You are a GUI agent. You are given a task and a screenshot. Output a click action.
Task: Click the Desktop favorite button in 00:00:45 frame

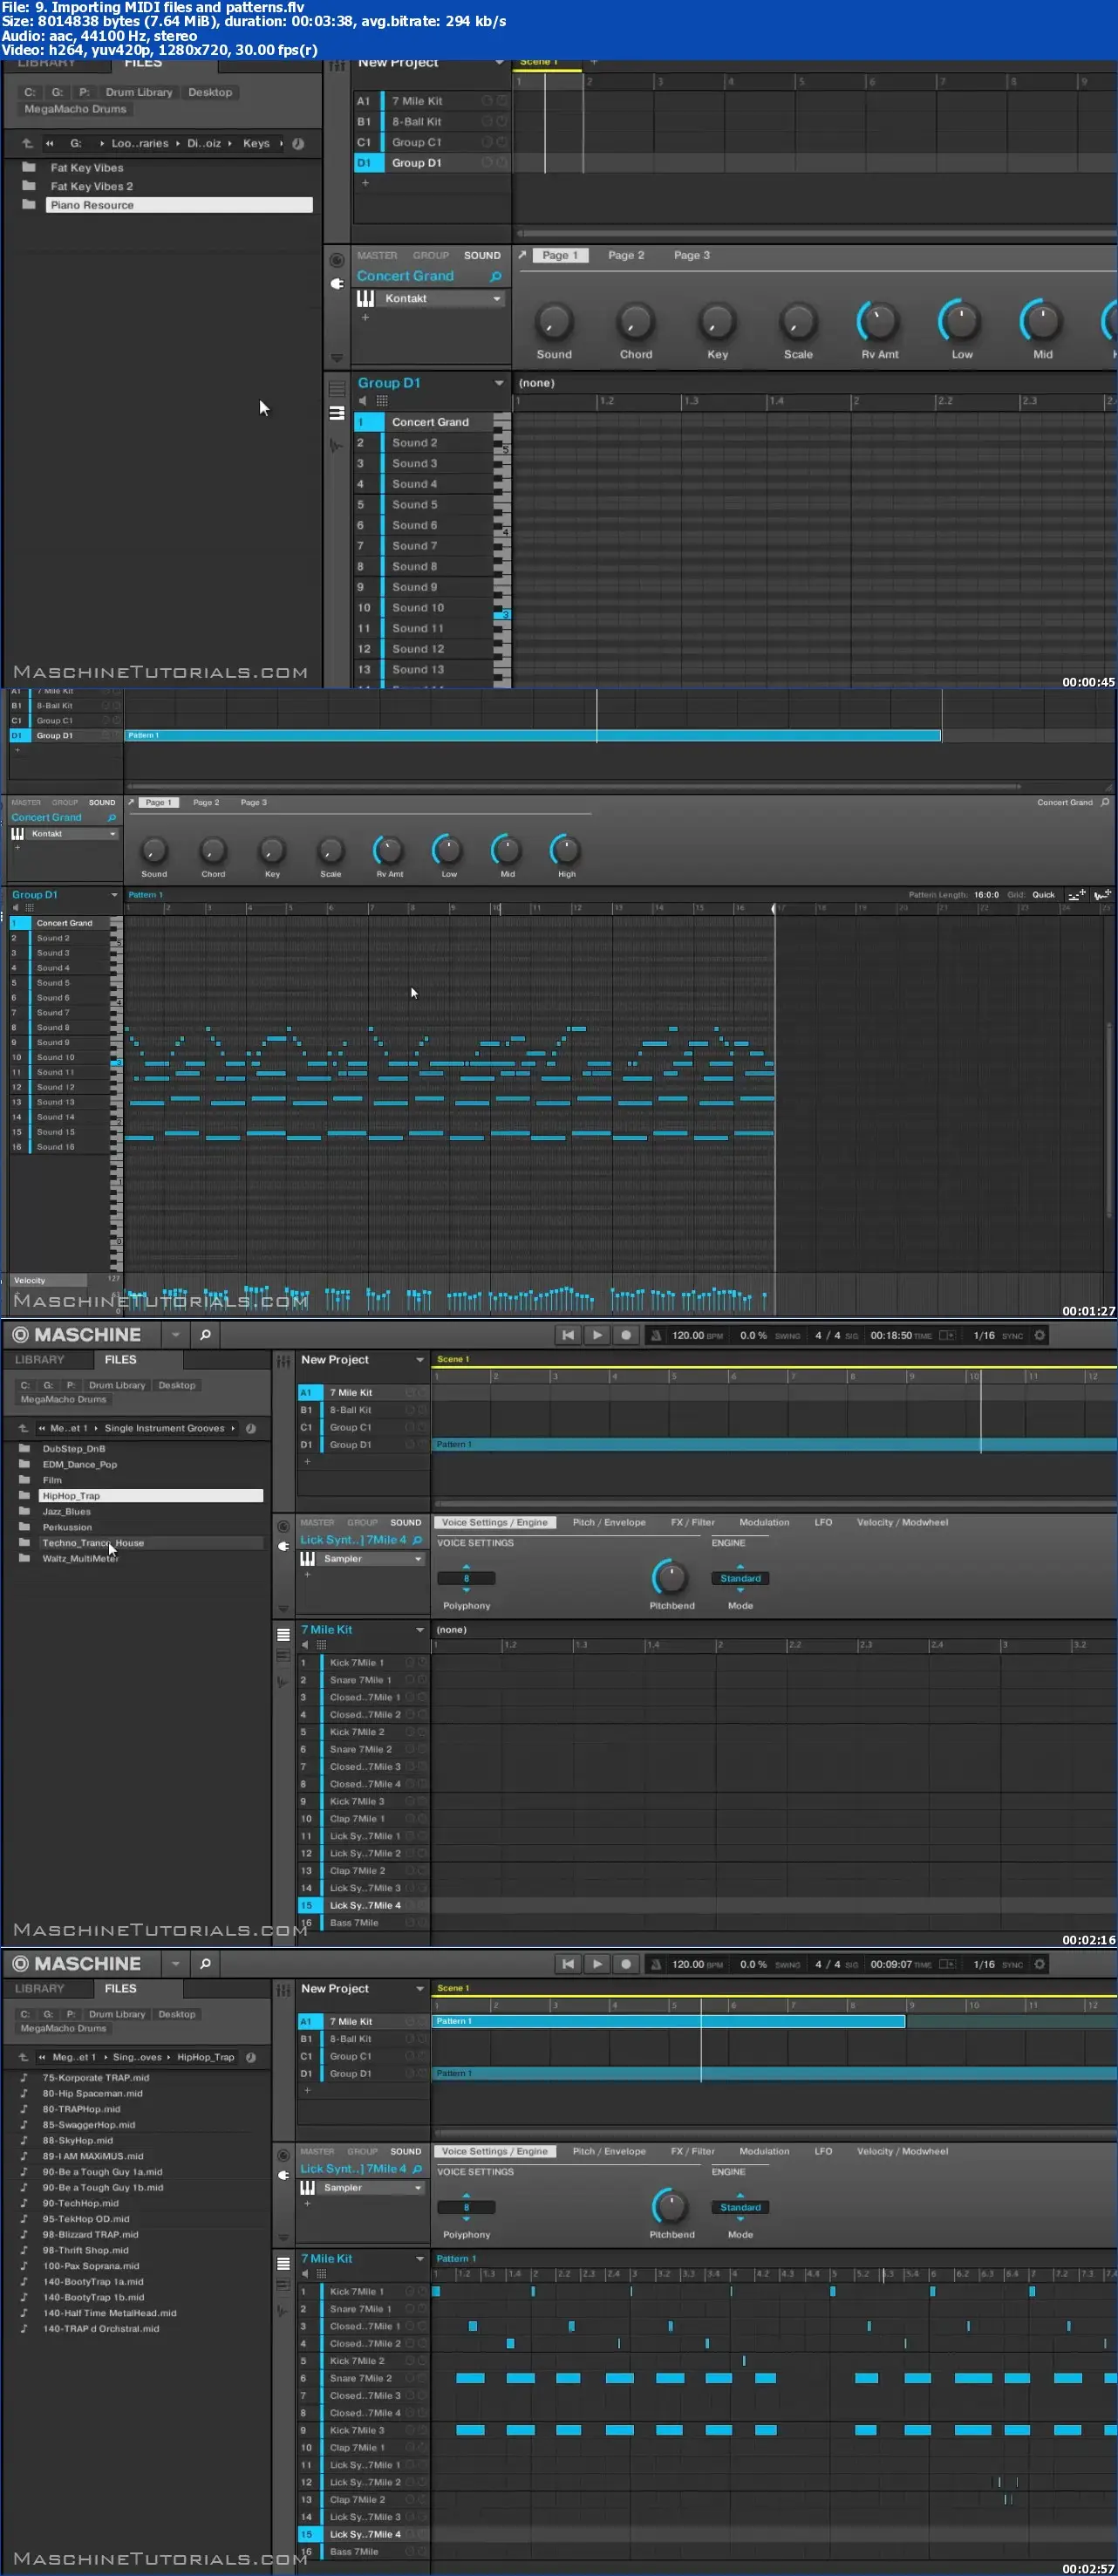(210, 92)
